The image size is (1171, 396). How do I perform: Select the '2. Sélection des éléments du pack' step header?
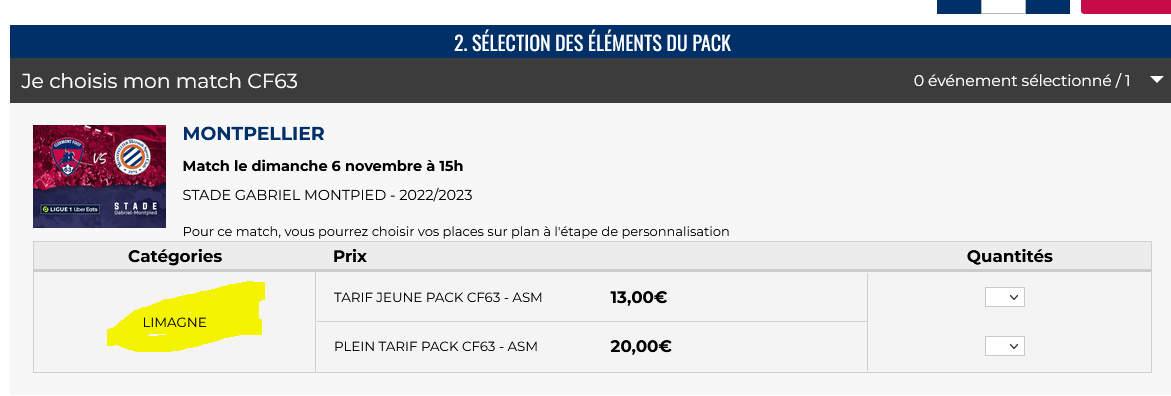pos(592,43)
